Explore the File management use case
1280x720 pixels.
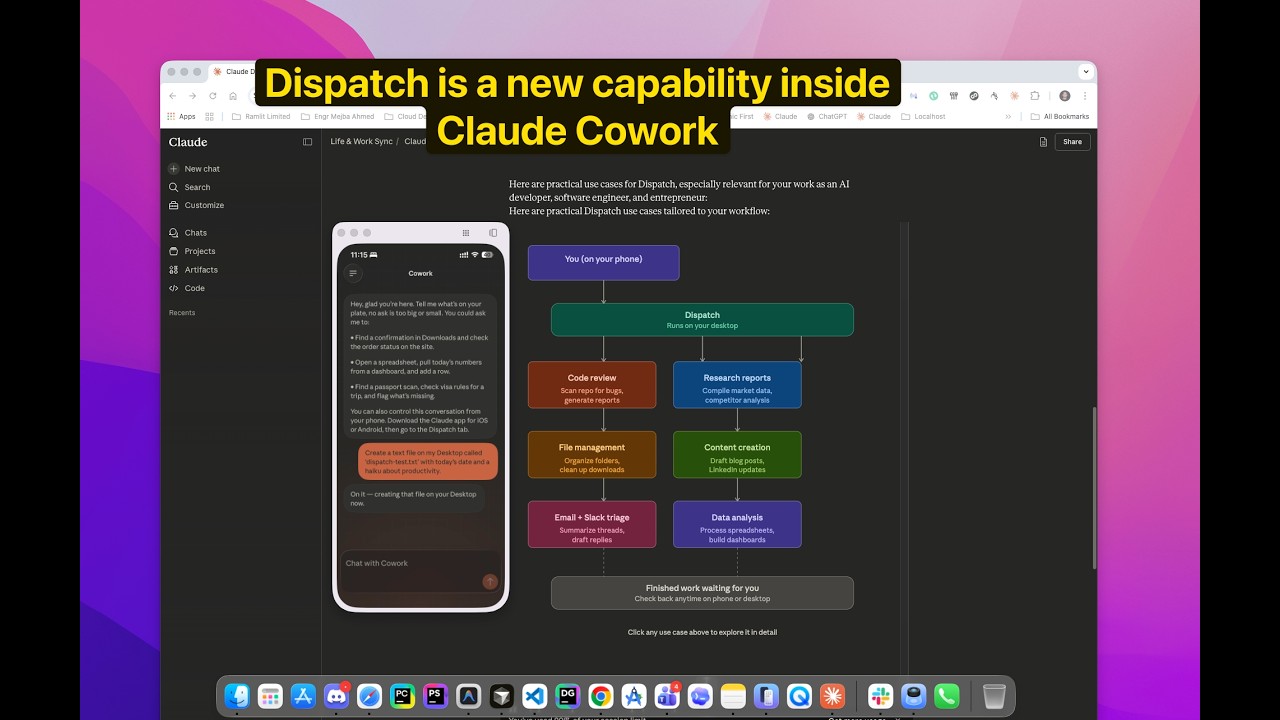592,455
